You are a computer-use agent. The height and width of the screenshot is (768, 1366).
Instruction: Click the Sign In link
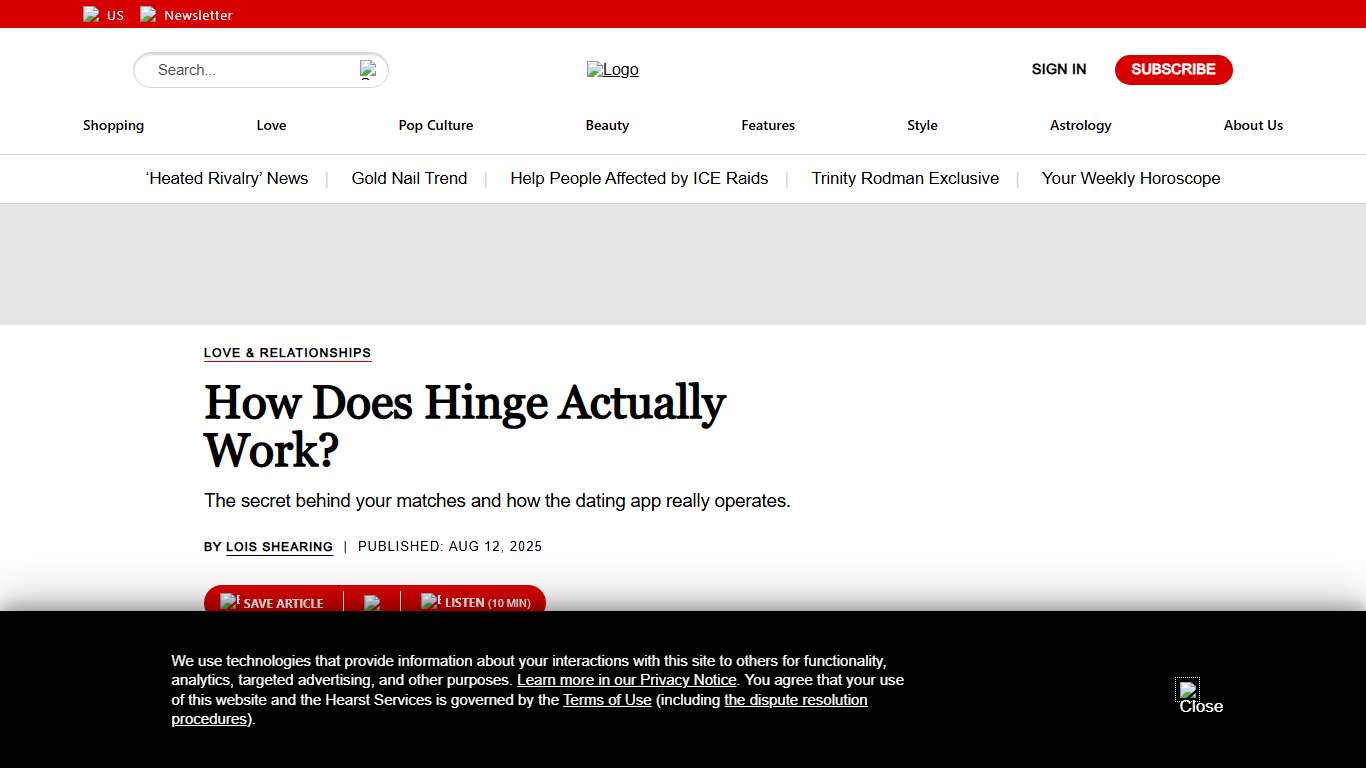[x=1058, y=69]
